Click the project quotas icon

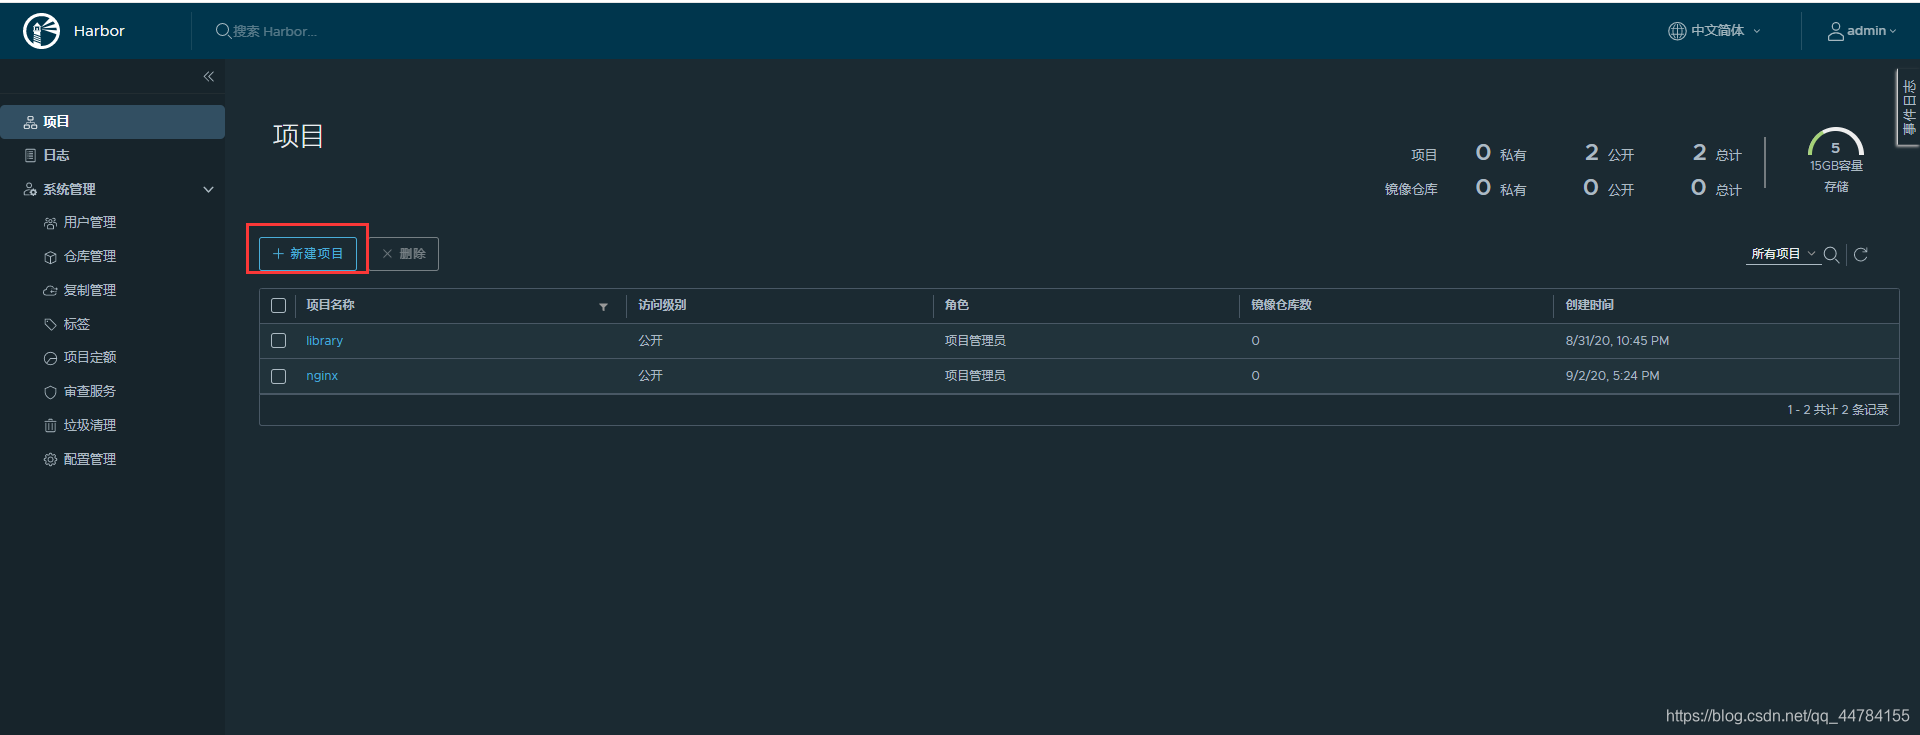coord(50,358)
